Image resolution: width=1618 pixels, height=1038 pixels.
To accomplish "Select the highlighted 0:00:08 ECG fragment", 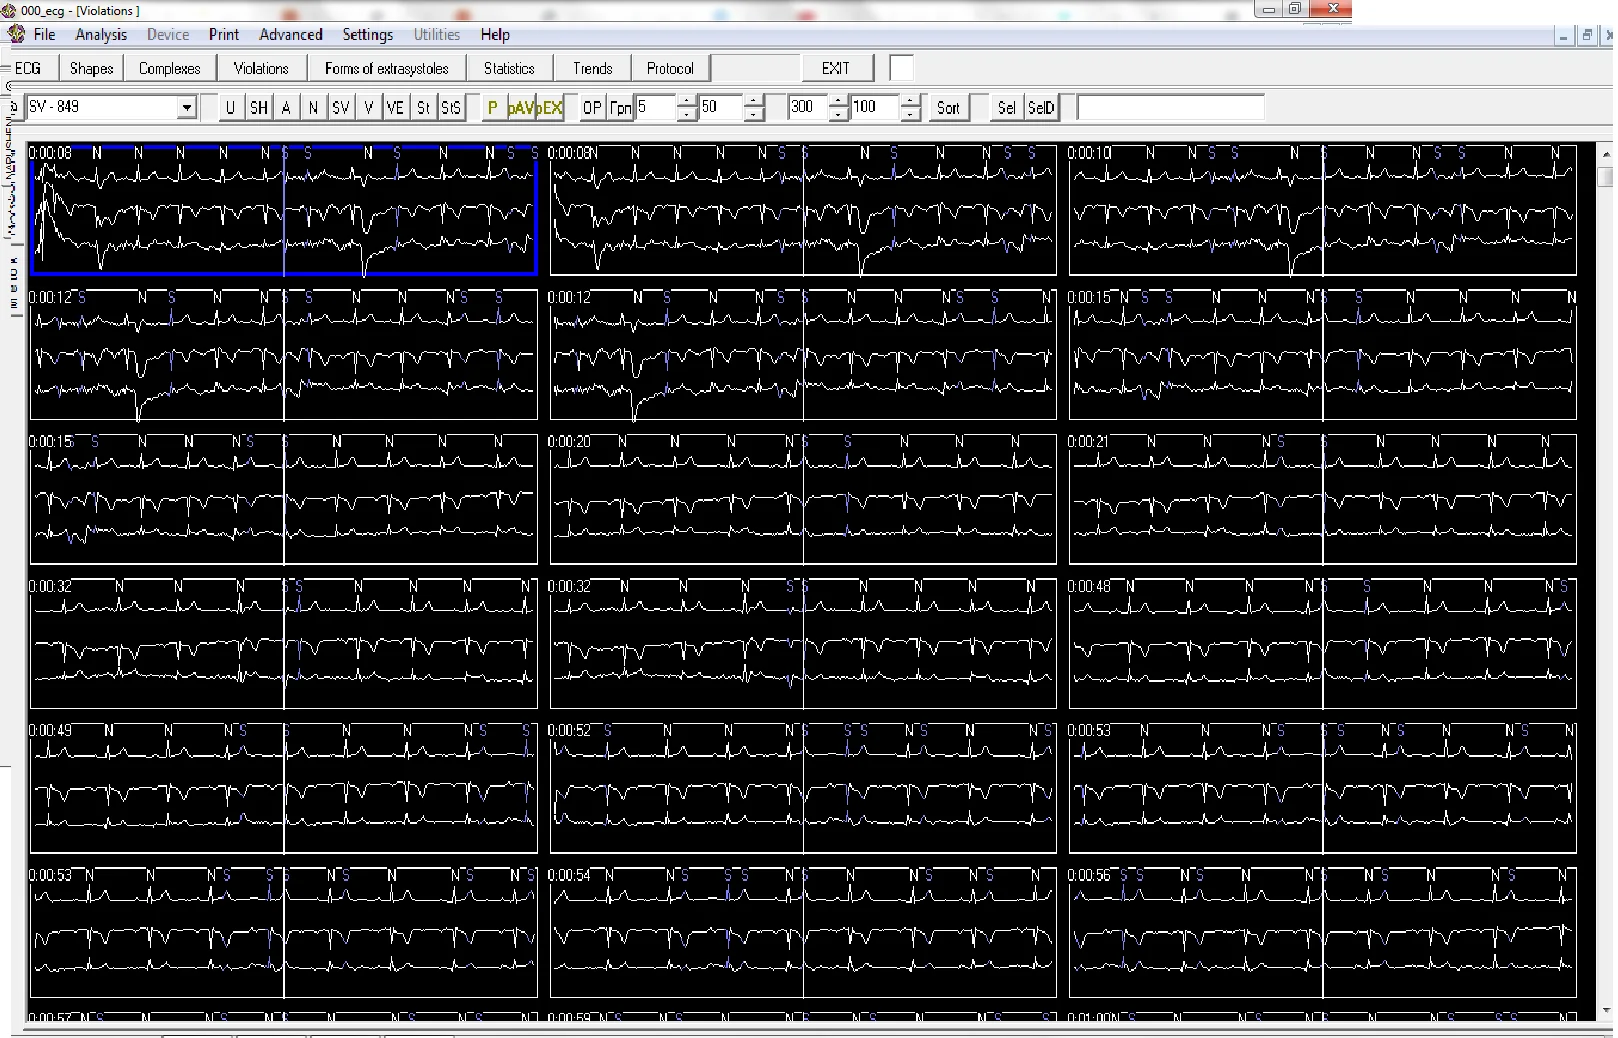I will [x=284, y=210].
